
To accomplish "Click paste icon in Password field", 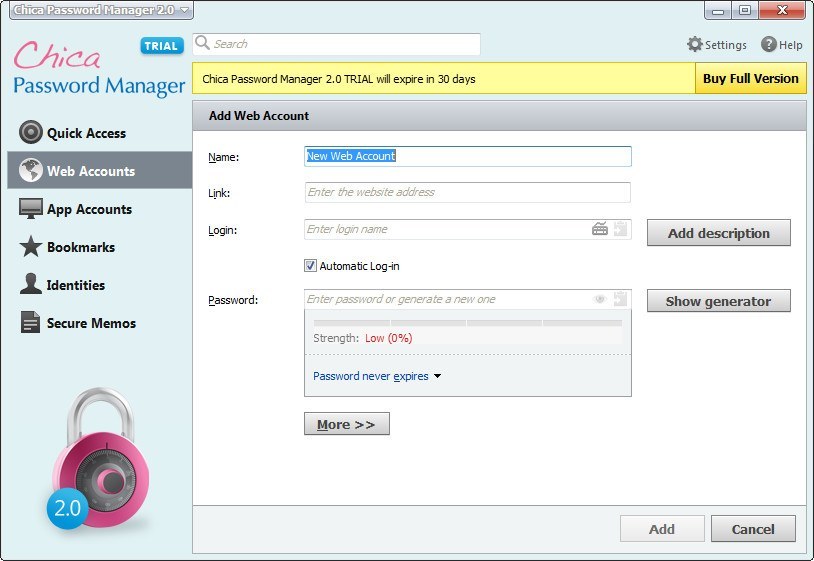I will point(620,298).
